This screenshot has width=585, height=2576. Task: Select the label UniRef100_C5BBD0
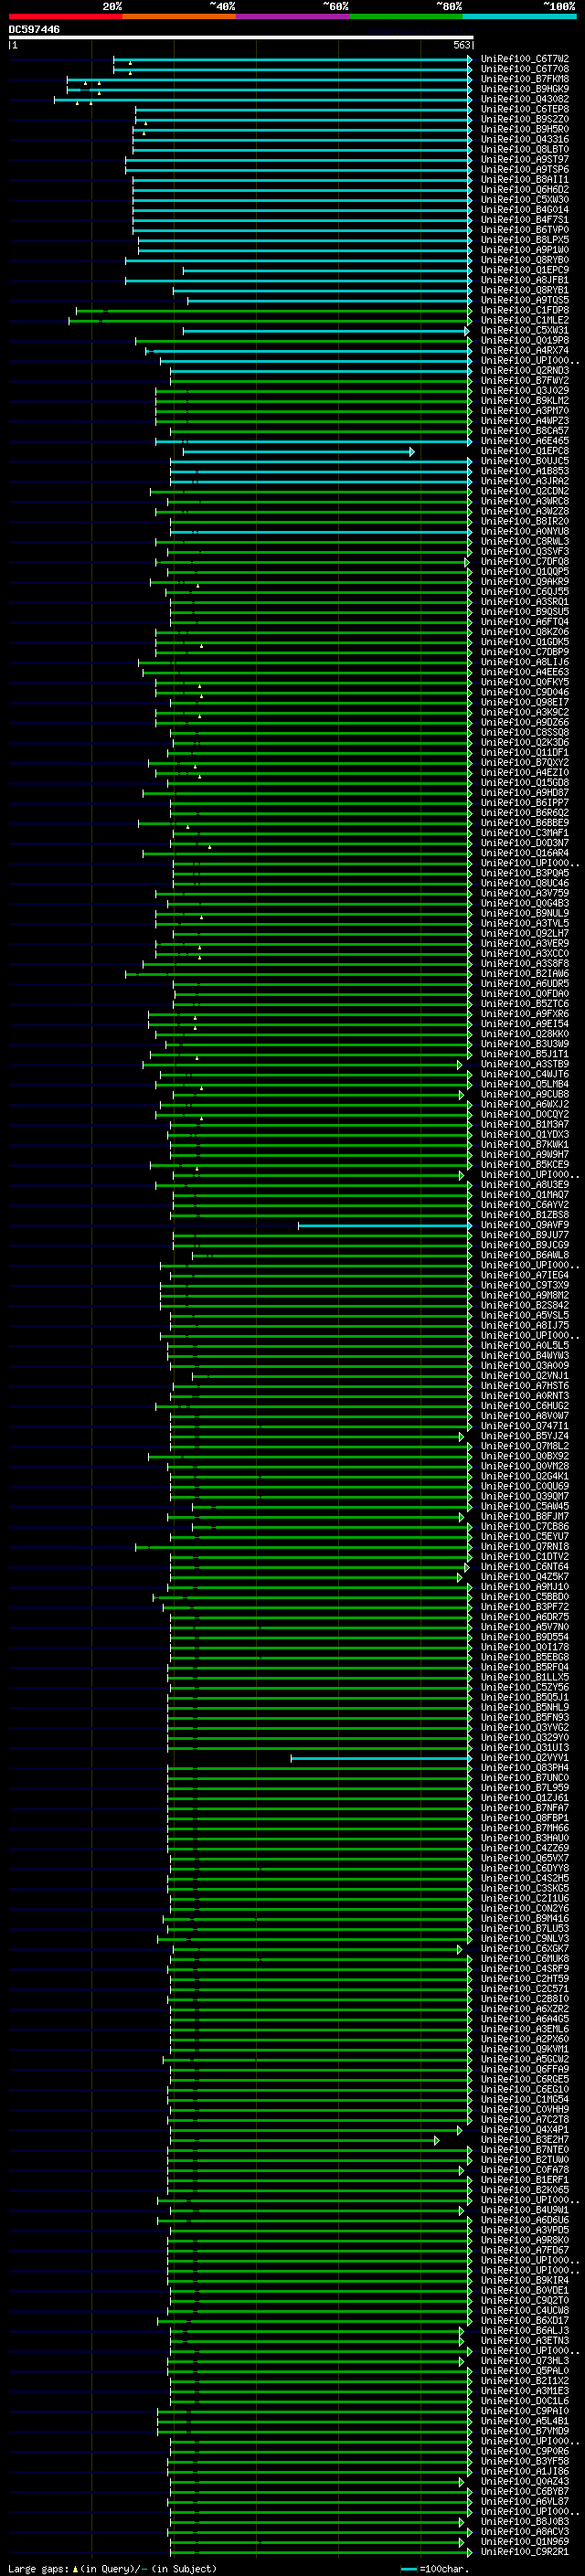point(524,1596)
